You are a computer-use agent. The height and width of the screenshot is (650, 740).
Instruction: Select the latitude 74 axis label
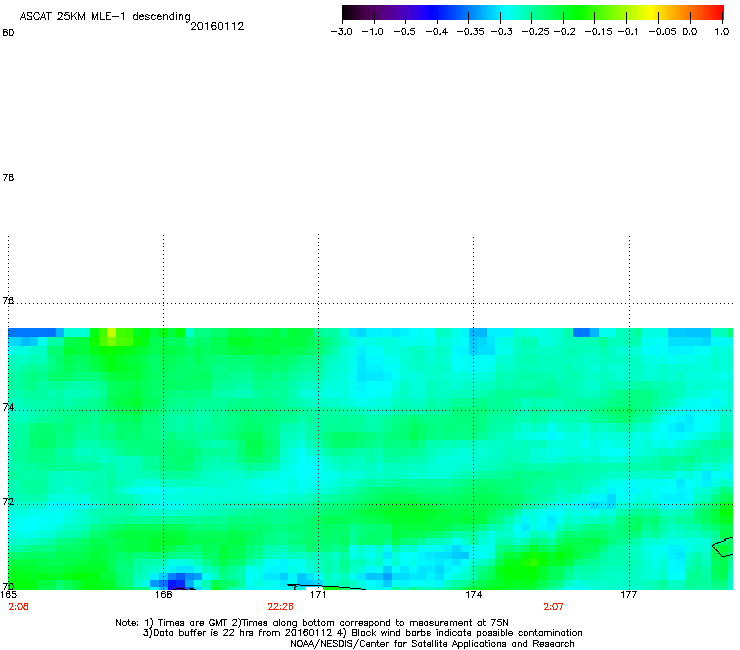click(x=8, y=407)
